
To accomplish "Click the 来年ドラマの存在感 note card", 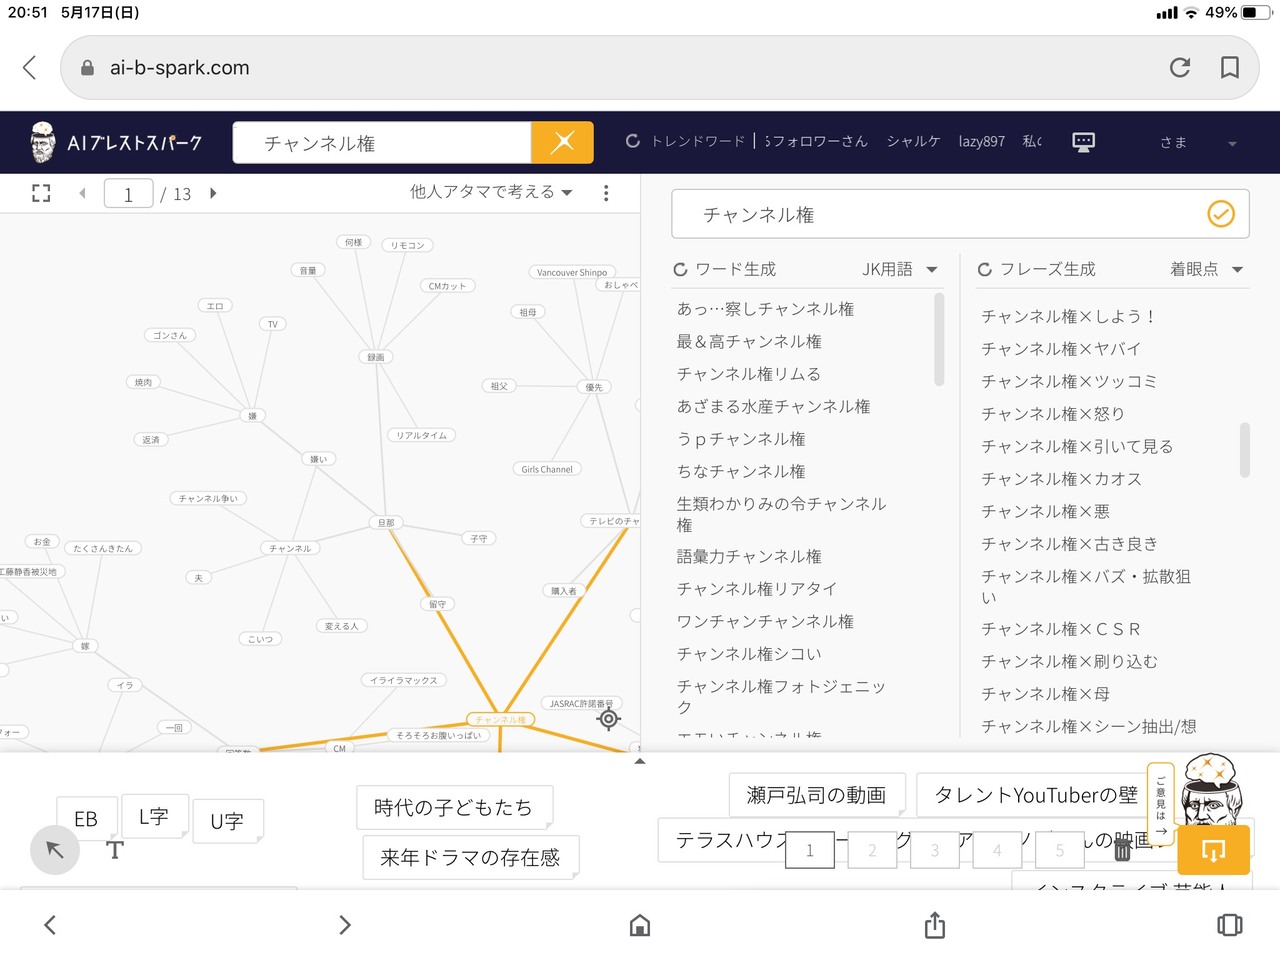I will [470, 858].
